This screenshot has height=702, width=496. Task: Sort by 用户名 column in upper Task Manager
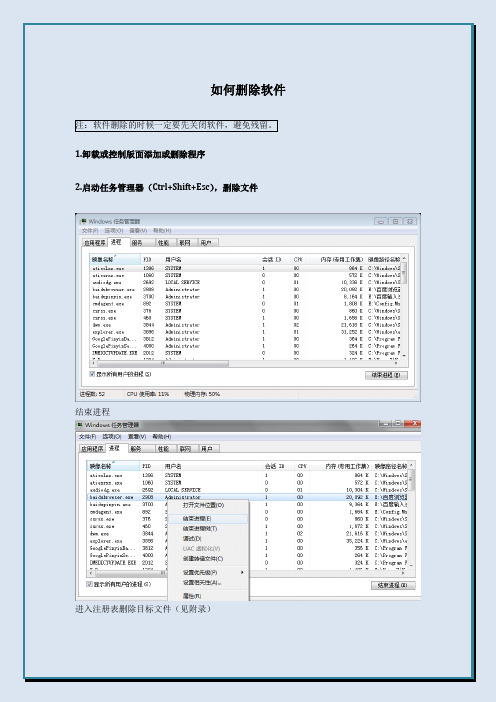[210, 259]
